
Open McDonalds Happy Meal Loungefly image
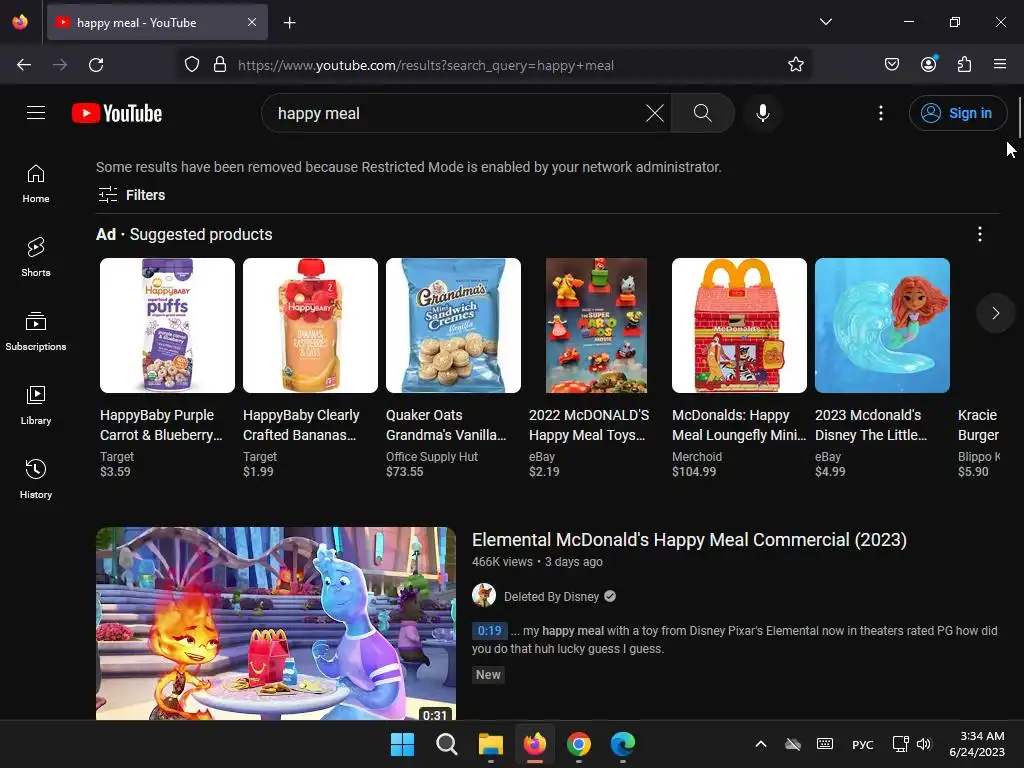point(739,325)
